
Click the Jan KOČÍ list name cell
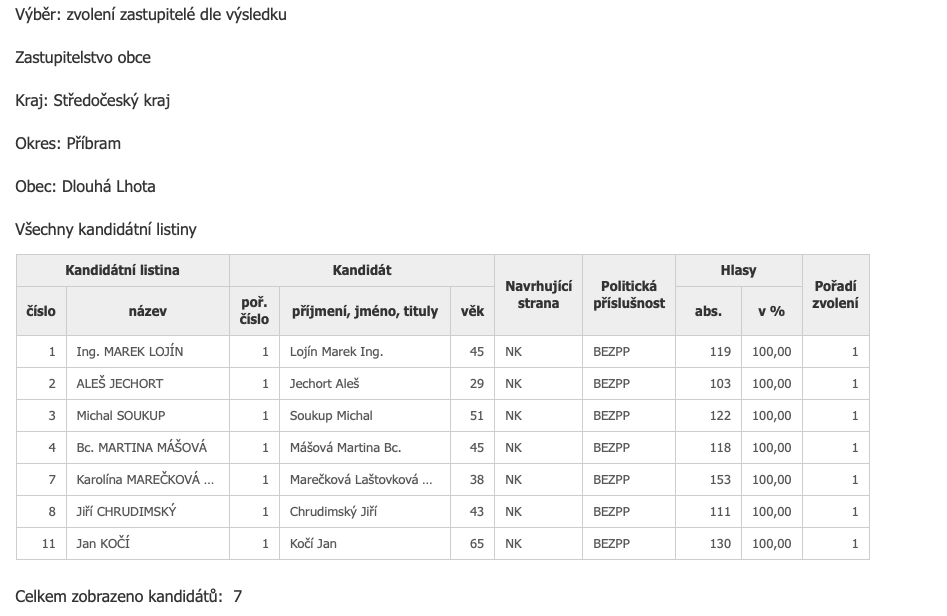coord(104,544)
